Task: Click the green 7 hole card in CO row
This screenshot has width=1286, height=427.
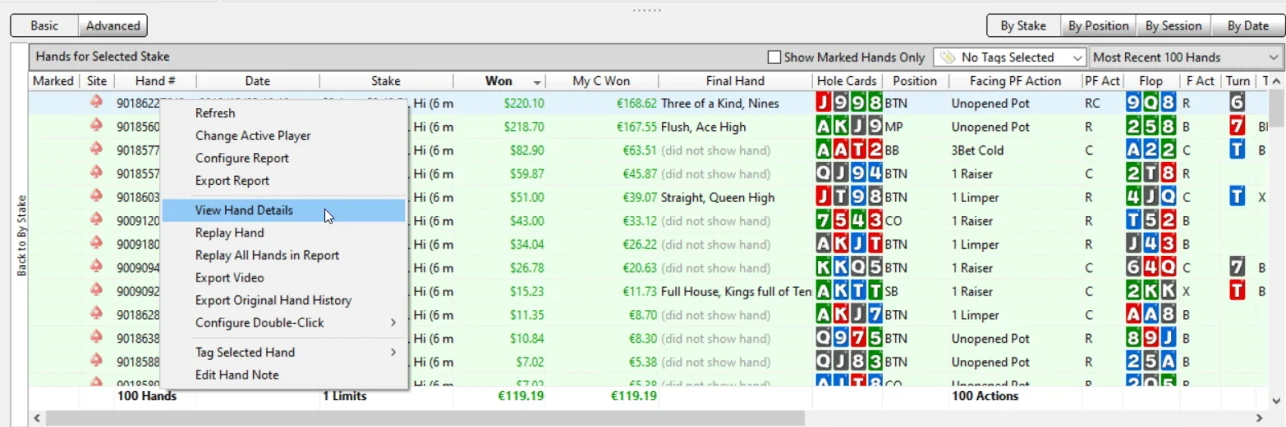Action: click(824, 221)
